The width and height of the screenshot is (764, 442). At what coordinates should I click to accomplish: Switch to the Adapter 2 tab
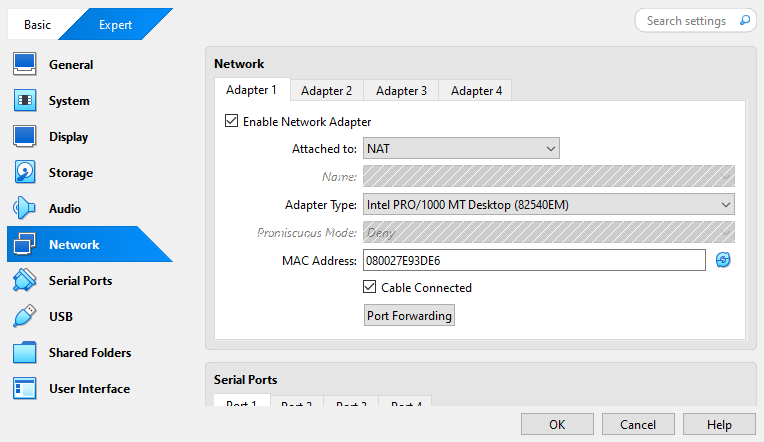click(326, 91)
